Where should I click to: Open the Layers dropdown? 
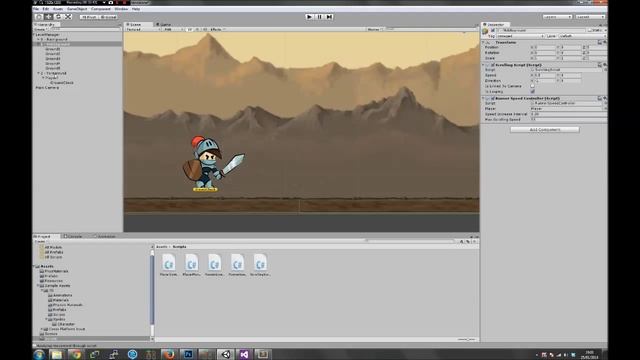[557, 17]
